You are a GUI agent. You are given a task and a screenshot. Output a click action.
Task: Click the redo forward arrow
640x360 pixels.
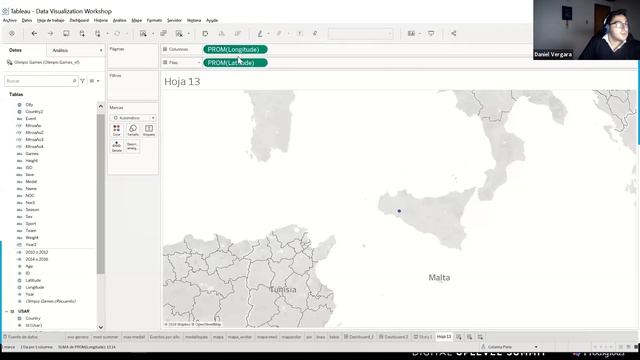[x=50, y=33]
